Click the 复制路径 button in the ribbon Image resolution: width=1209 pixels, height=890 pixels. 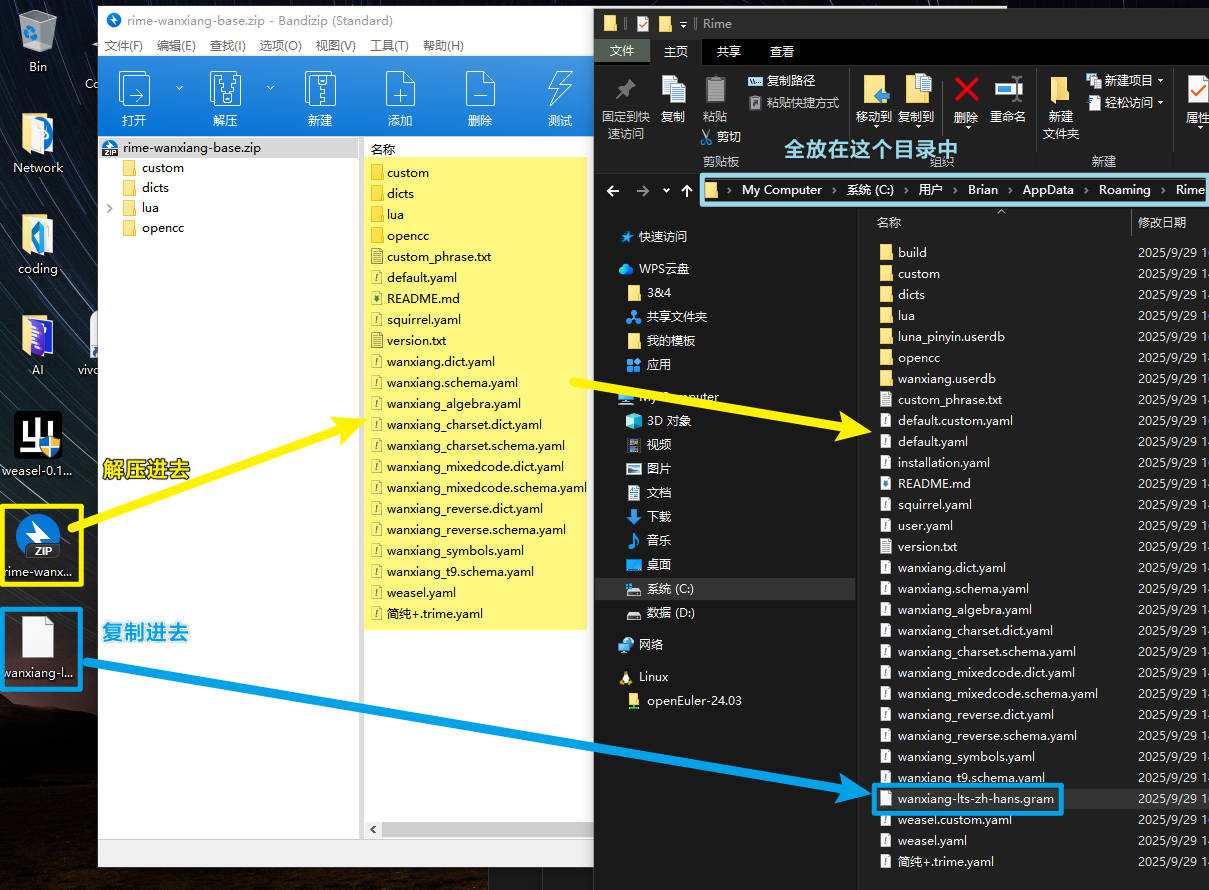[x=782, y=80]
